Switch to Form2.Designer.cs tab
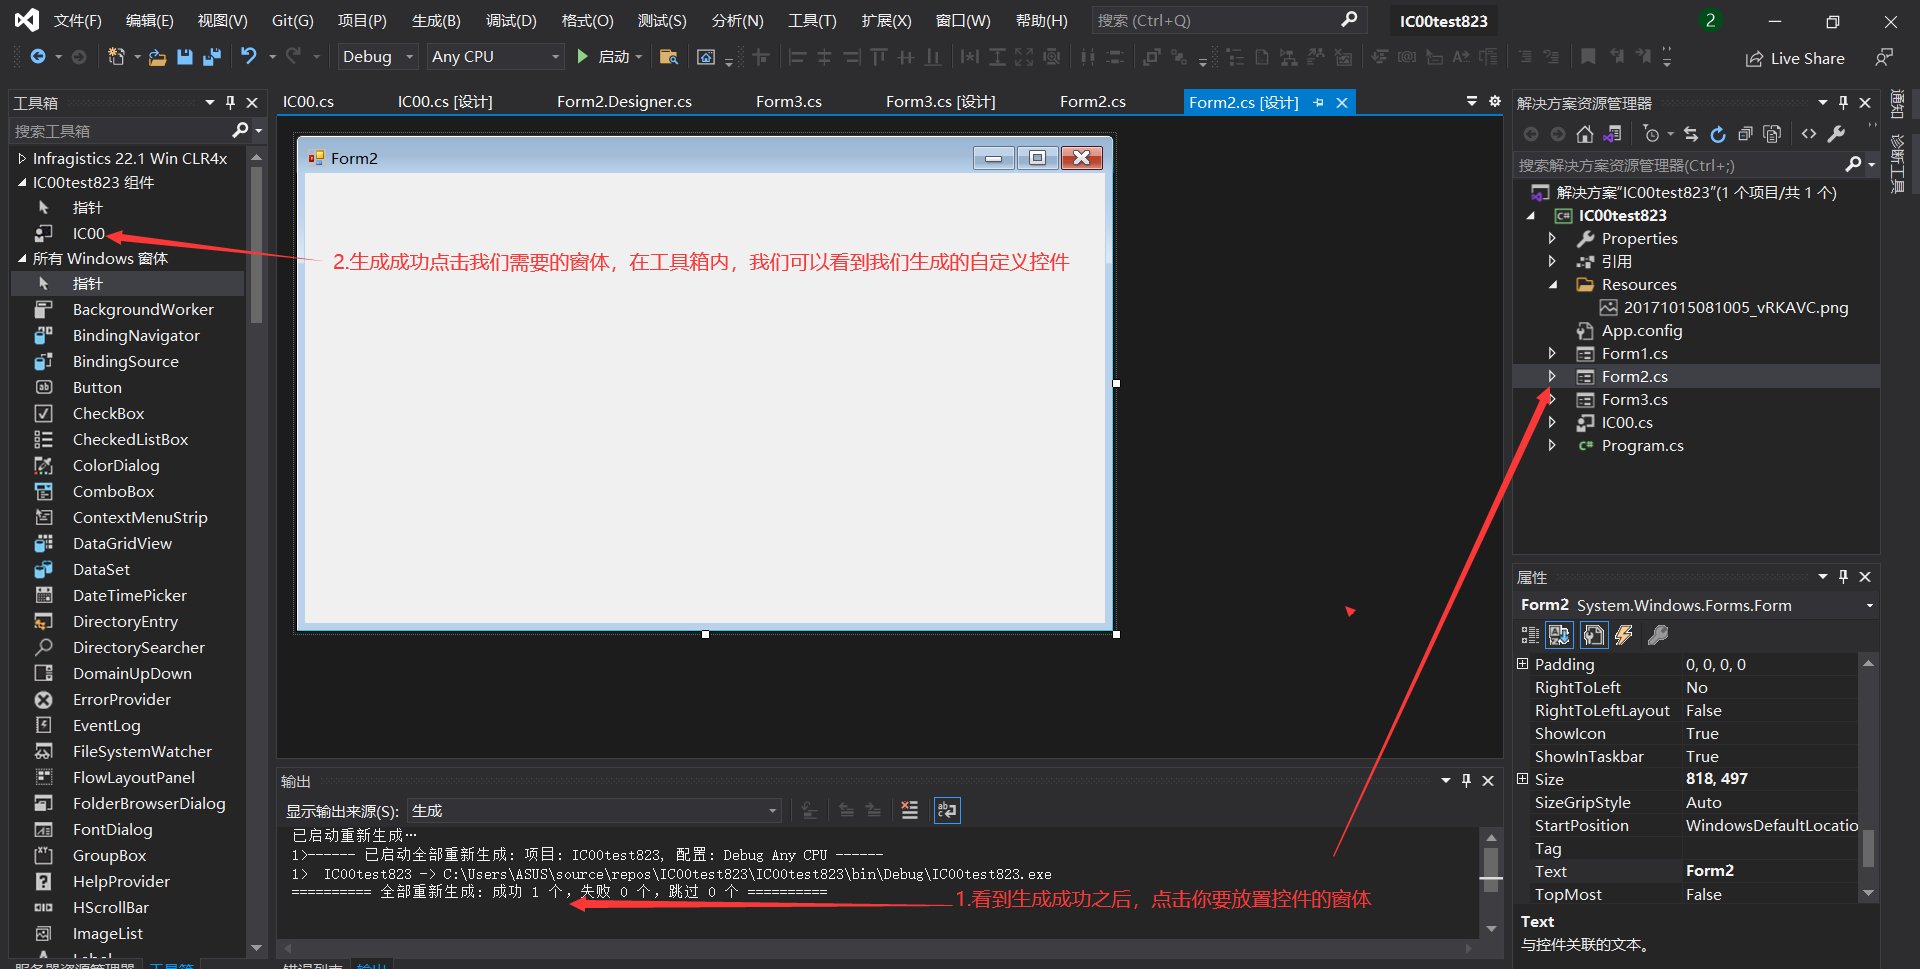This screenshot has width=1920, height=969. (x=624, y=102)
